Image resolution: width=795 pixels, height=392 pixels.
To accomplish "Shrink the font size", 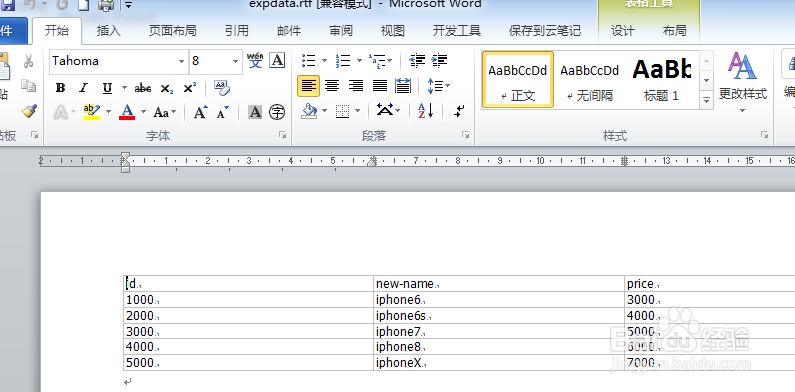I will click(x=223, y=112).
